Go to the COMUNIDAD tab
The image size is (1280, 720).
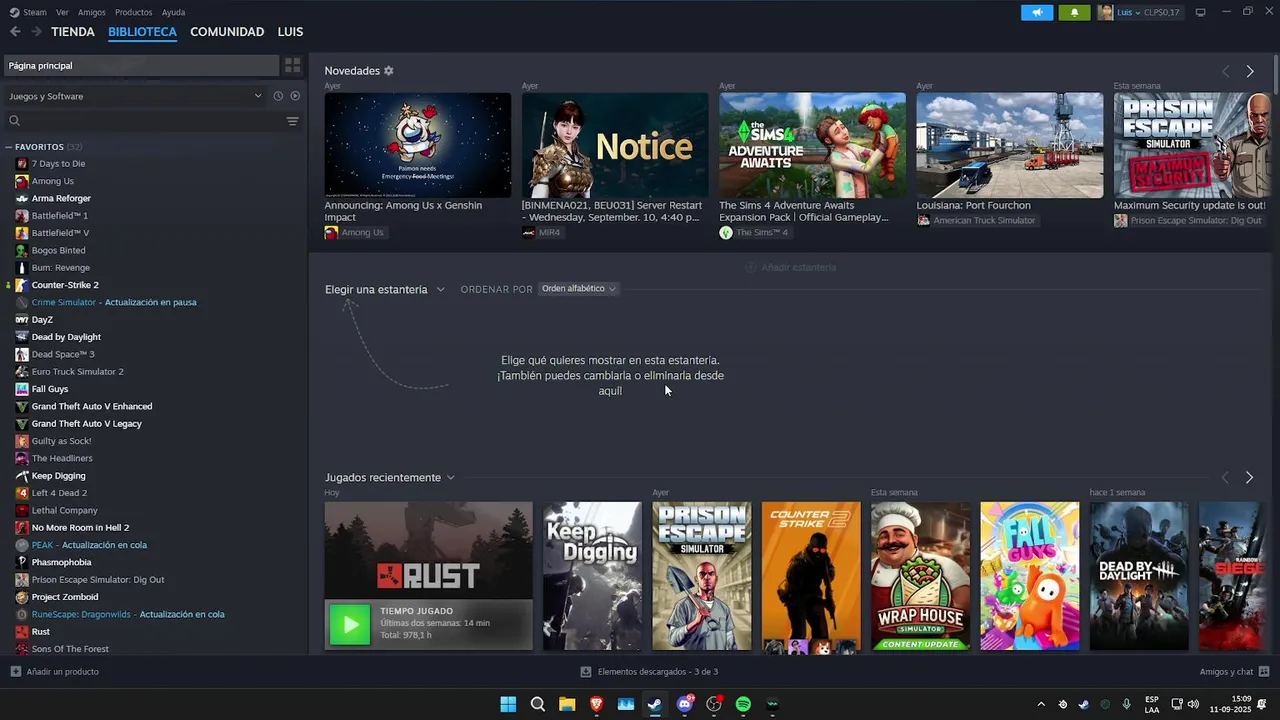227,32
